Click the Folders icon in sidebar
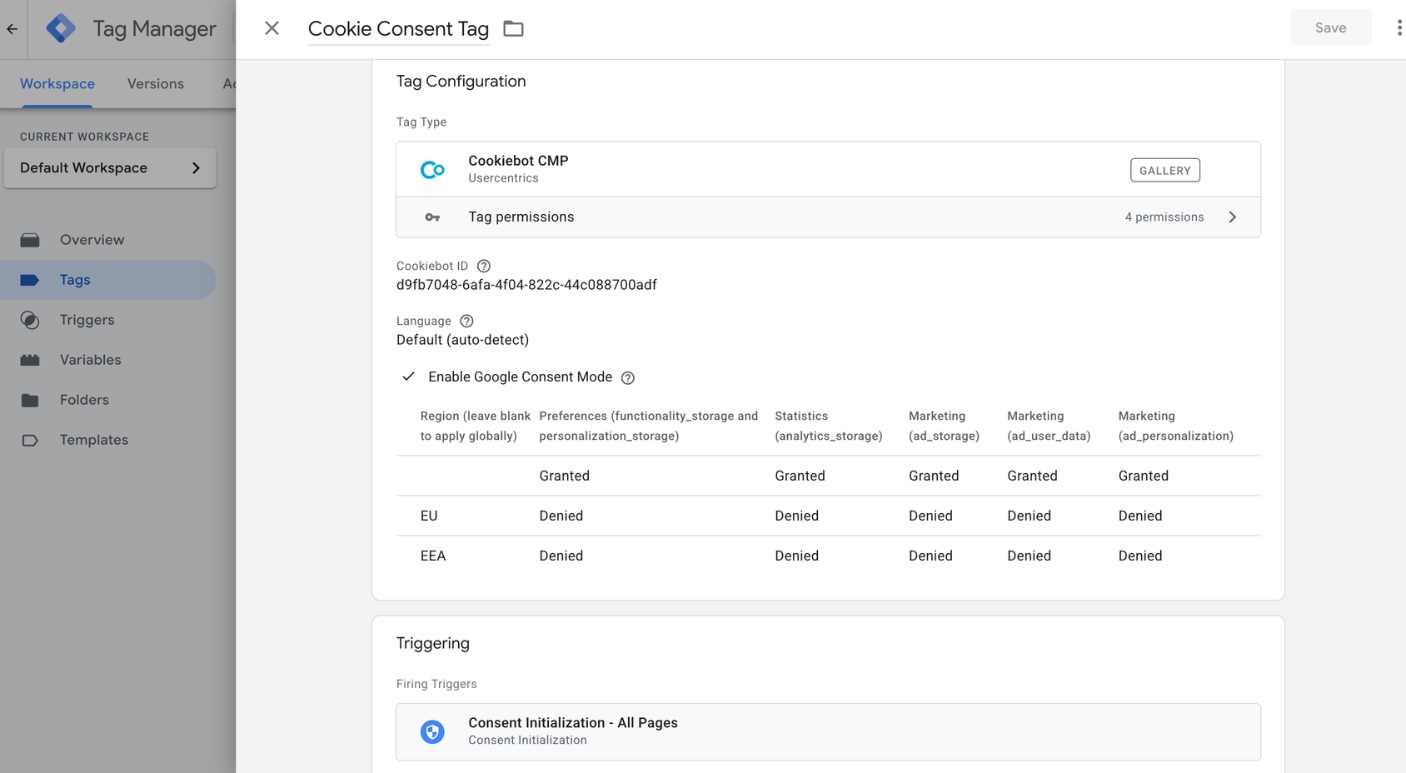Image resolution: width=1406 pixels, height=773 pixels. coord(30,400)
